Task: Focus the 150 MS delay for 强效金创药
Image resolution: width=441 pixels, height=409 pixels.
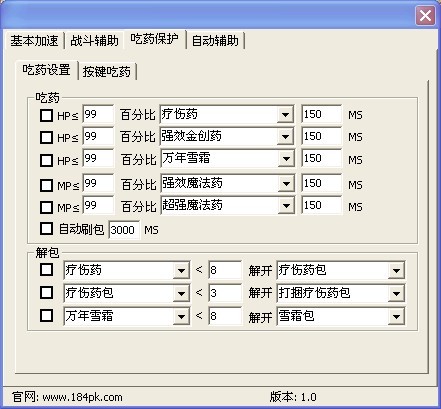Action: (x=321, y=136)
